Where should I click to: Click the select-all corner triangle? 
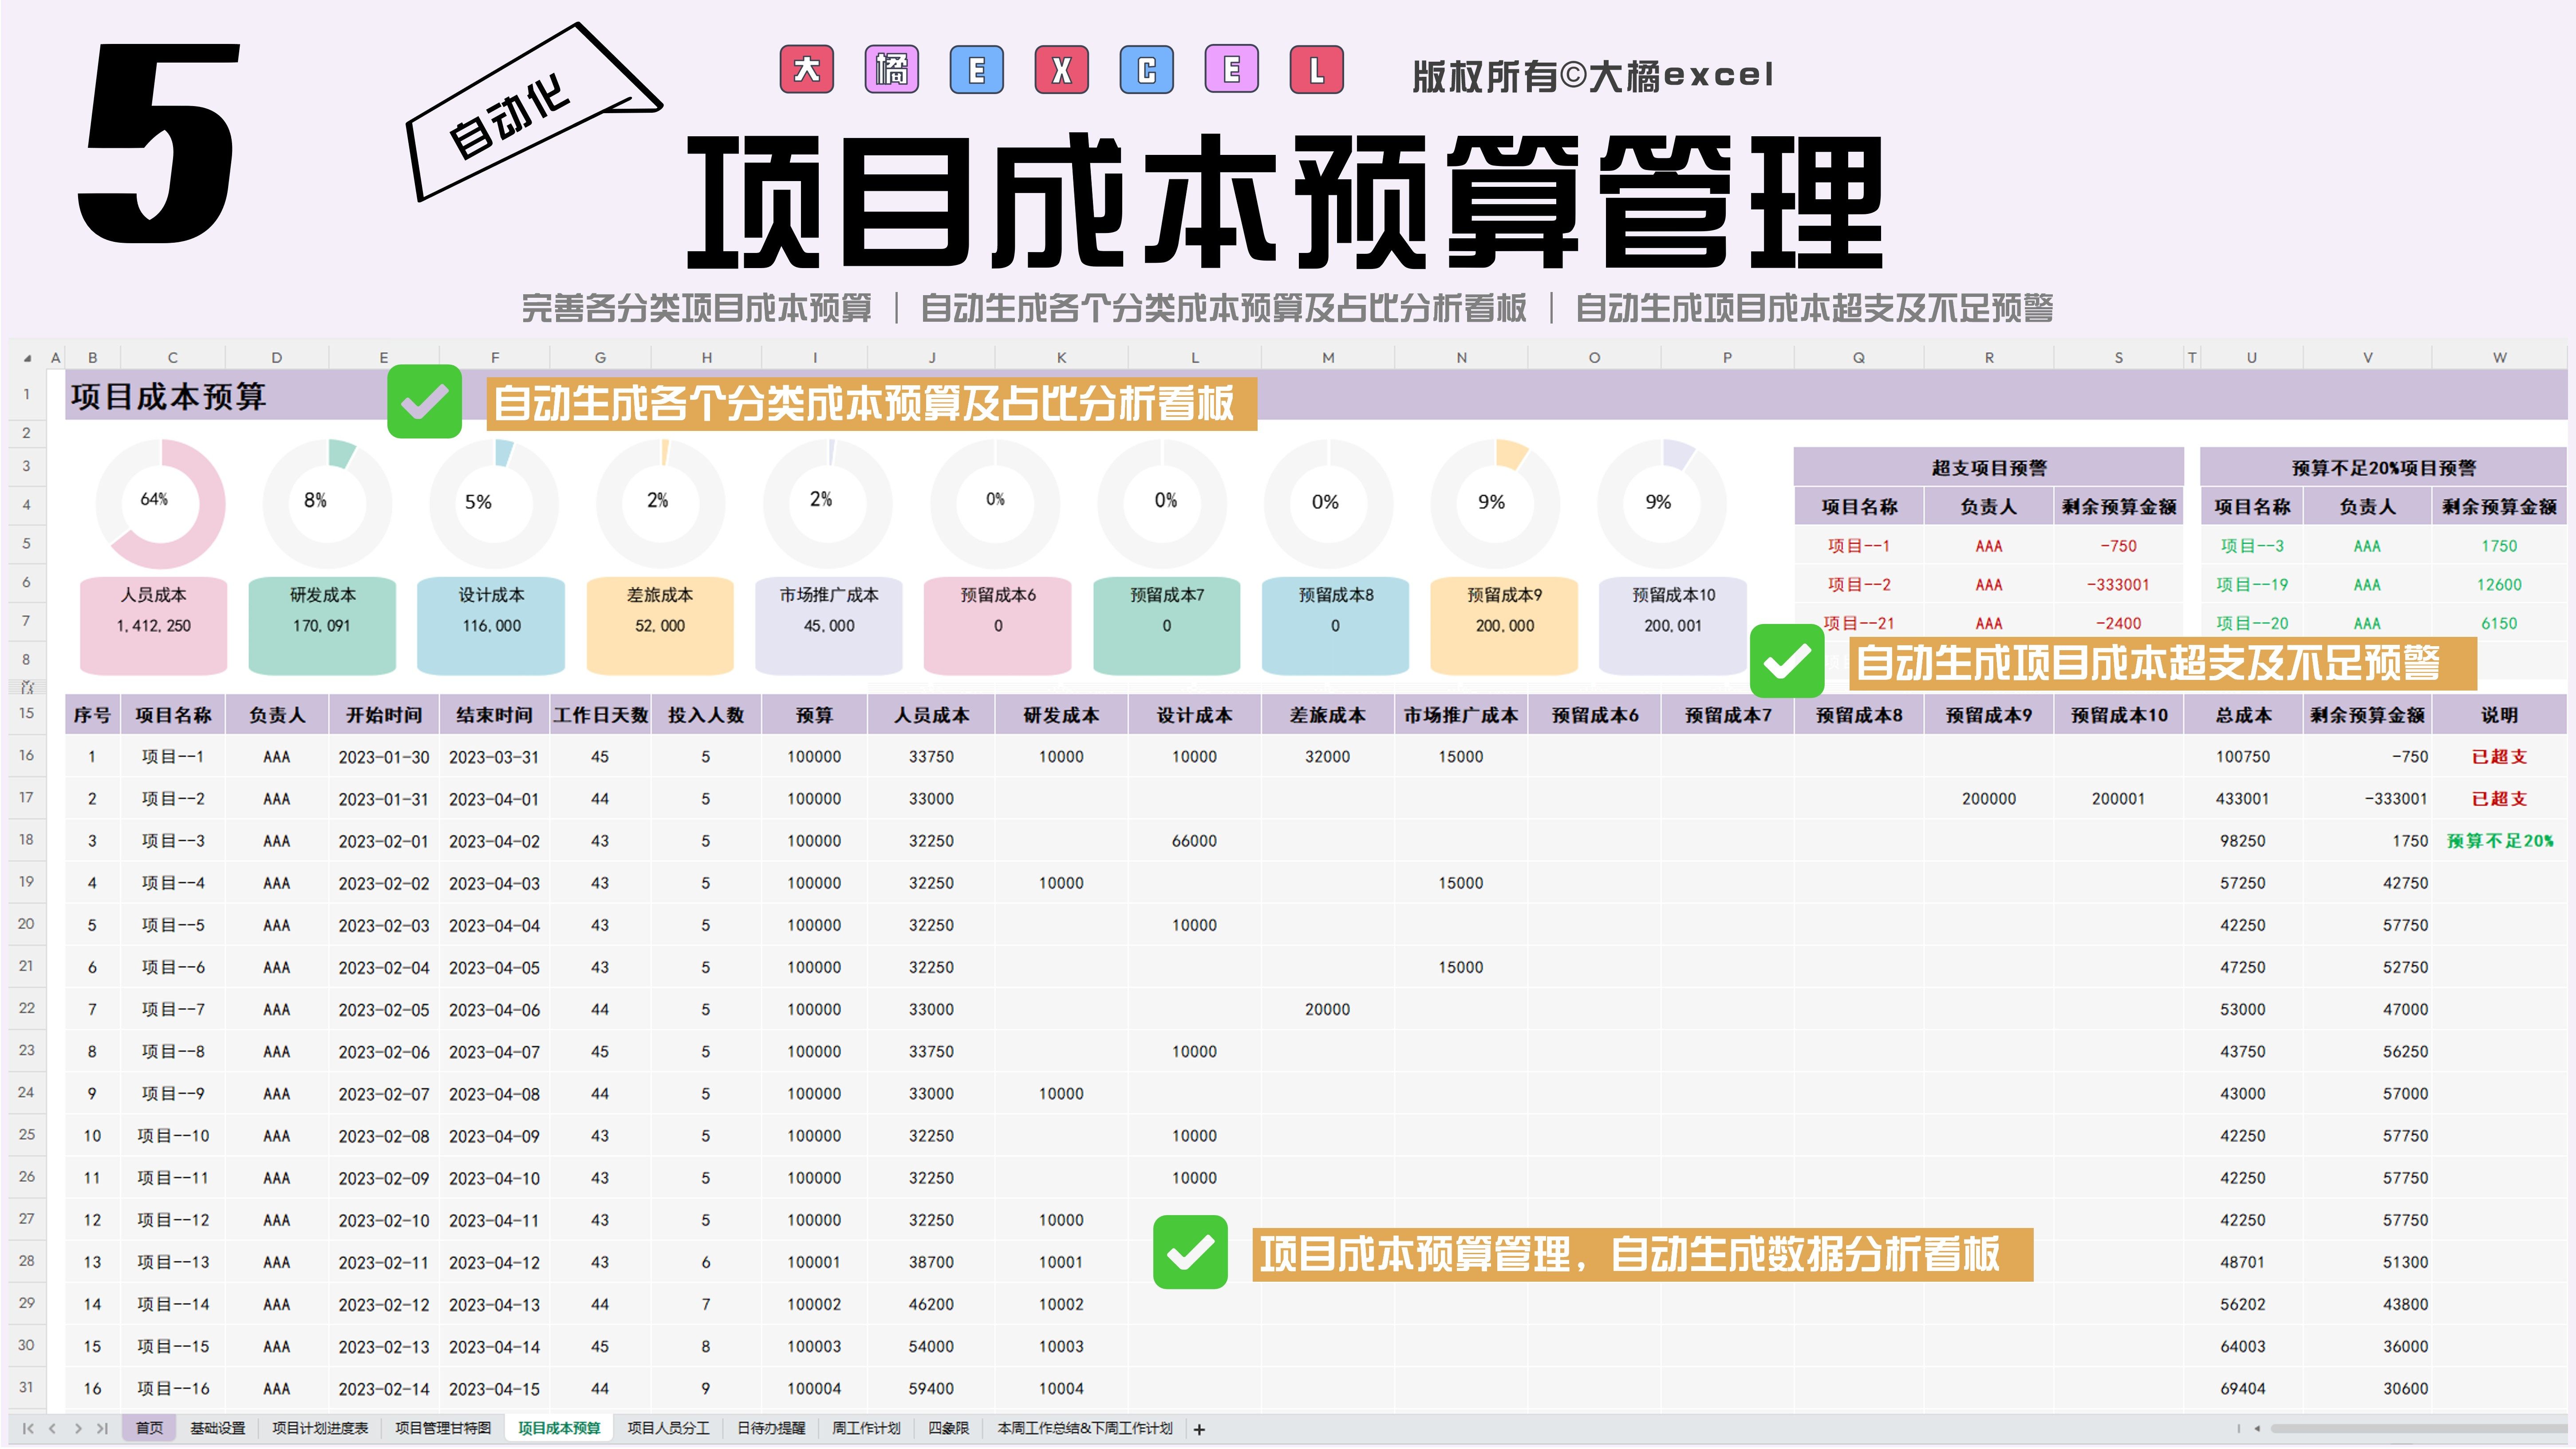(x=27, y=358)
